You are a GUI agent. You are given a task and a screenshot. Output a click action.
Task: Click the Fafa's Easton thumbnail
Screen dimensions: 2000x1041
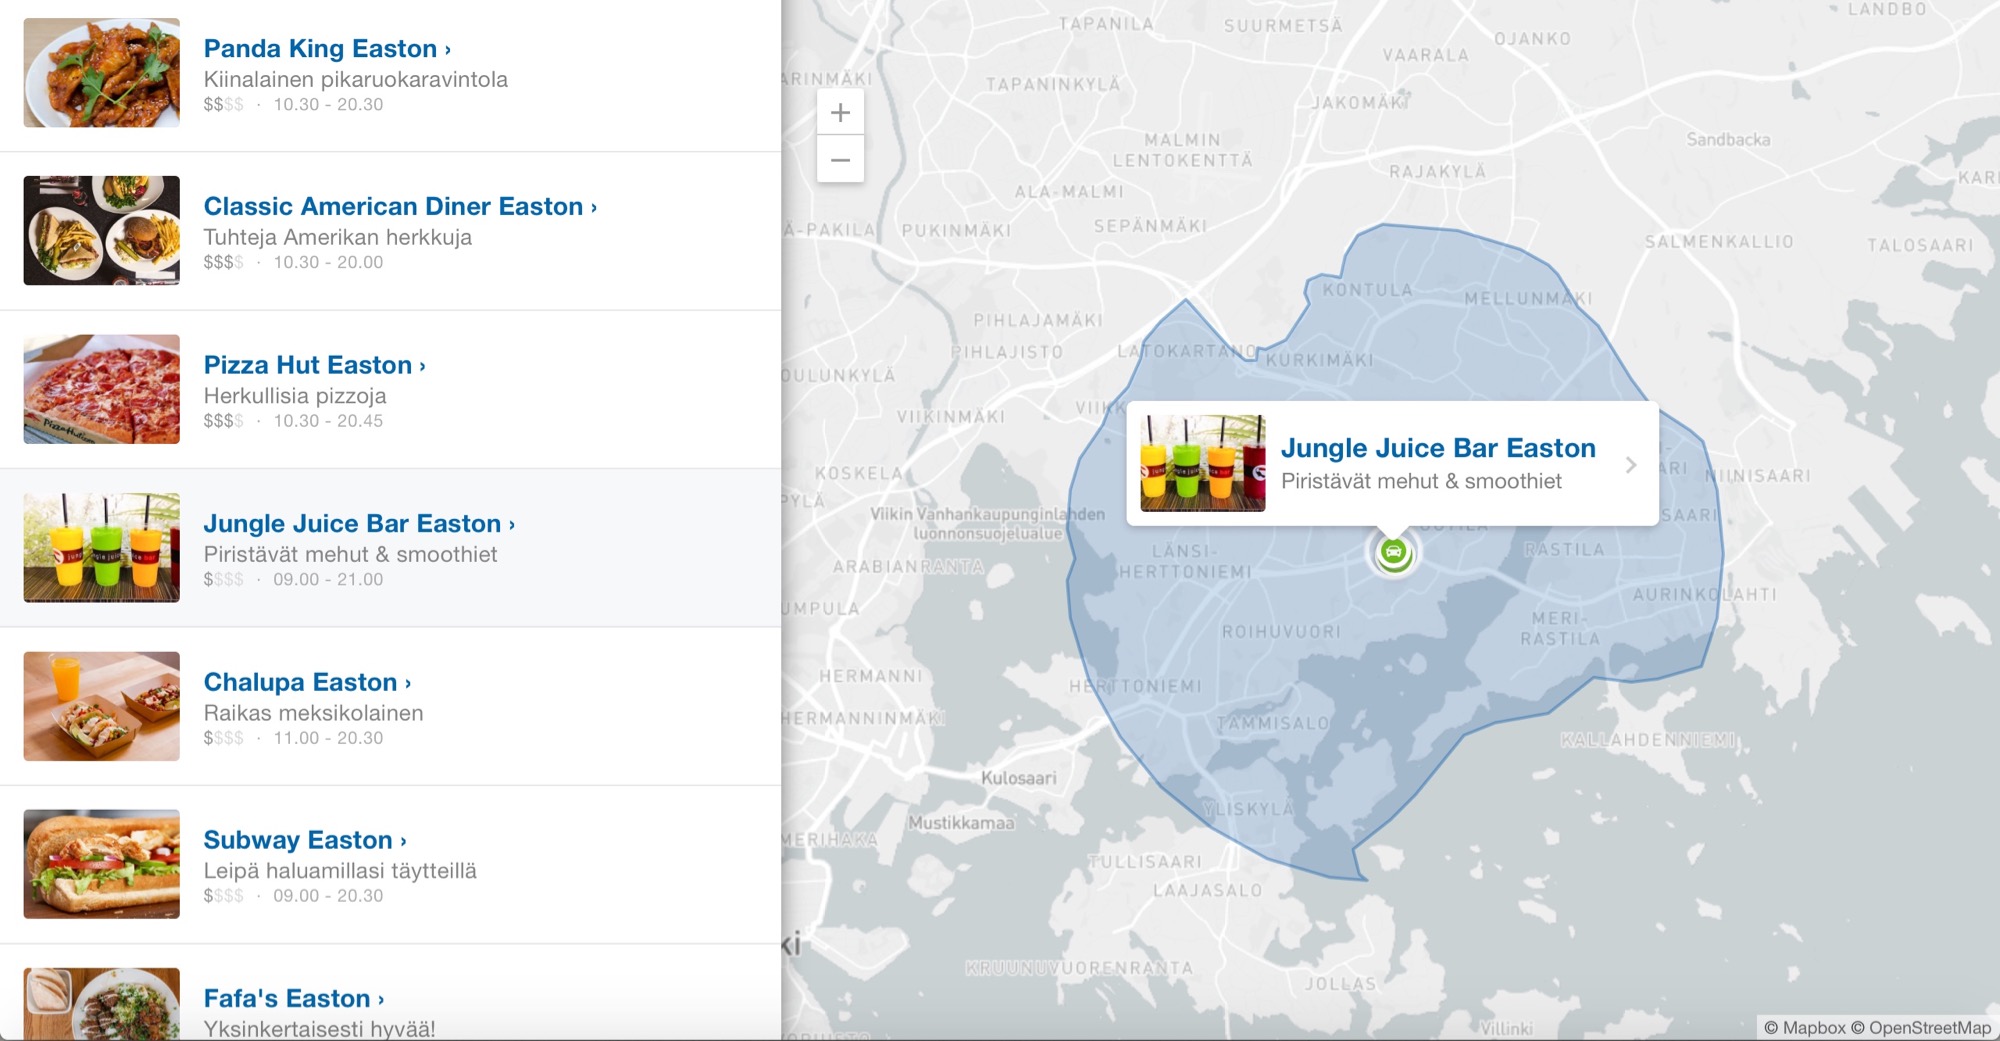[102, 1003]
